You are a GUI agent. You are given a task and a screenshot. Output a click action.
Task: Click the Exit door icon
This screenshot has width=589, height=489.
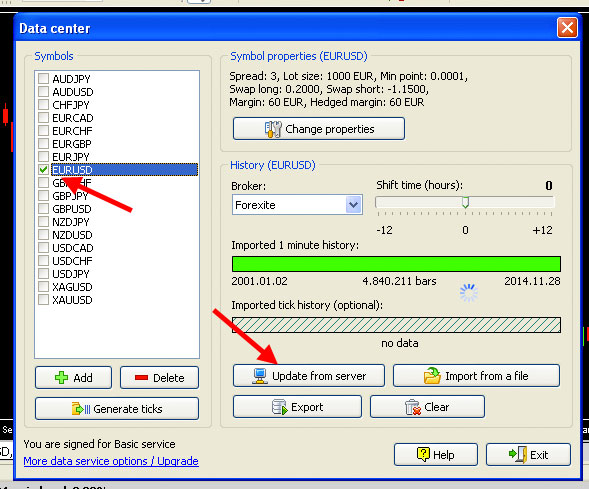[x=518, y=454]
